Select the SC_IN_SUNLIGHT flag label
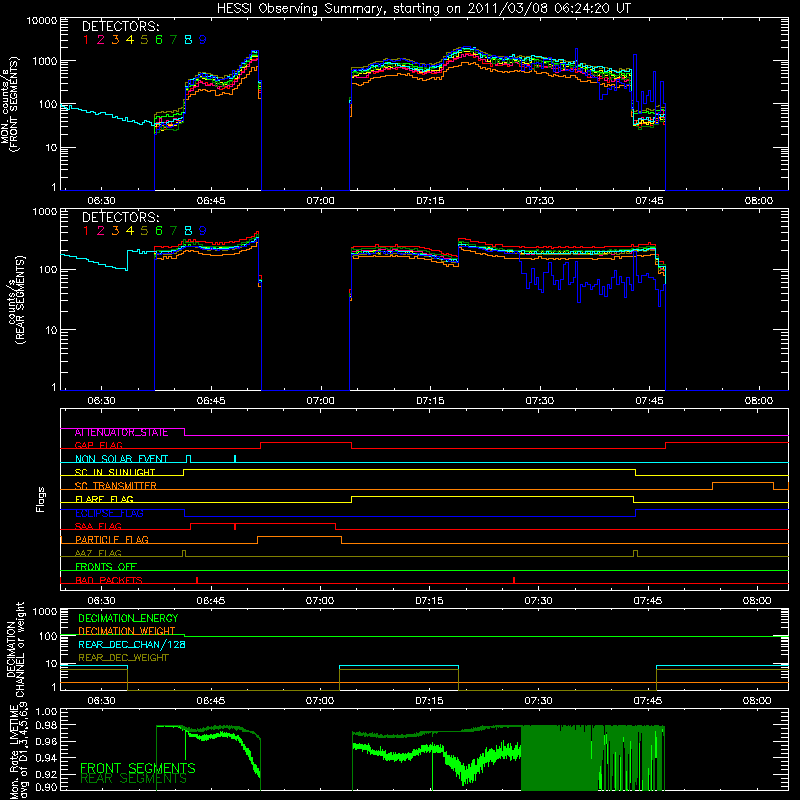The width and height of the screenshot is (800, 800). [115, 472]
